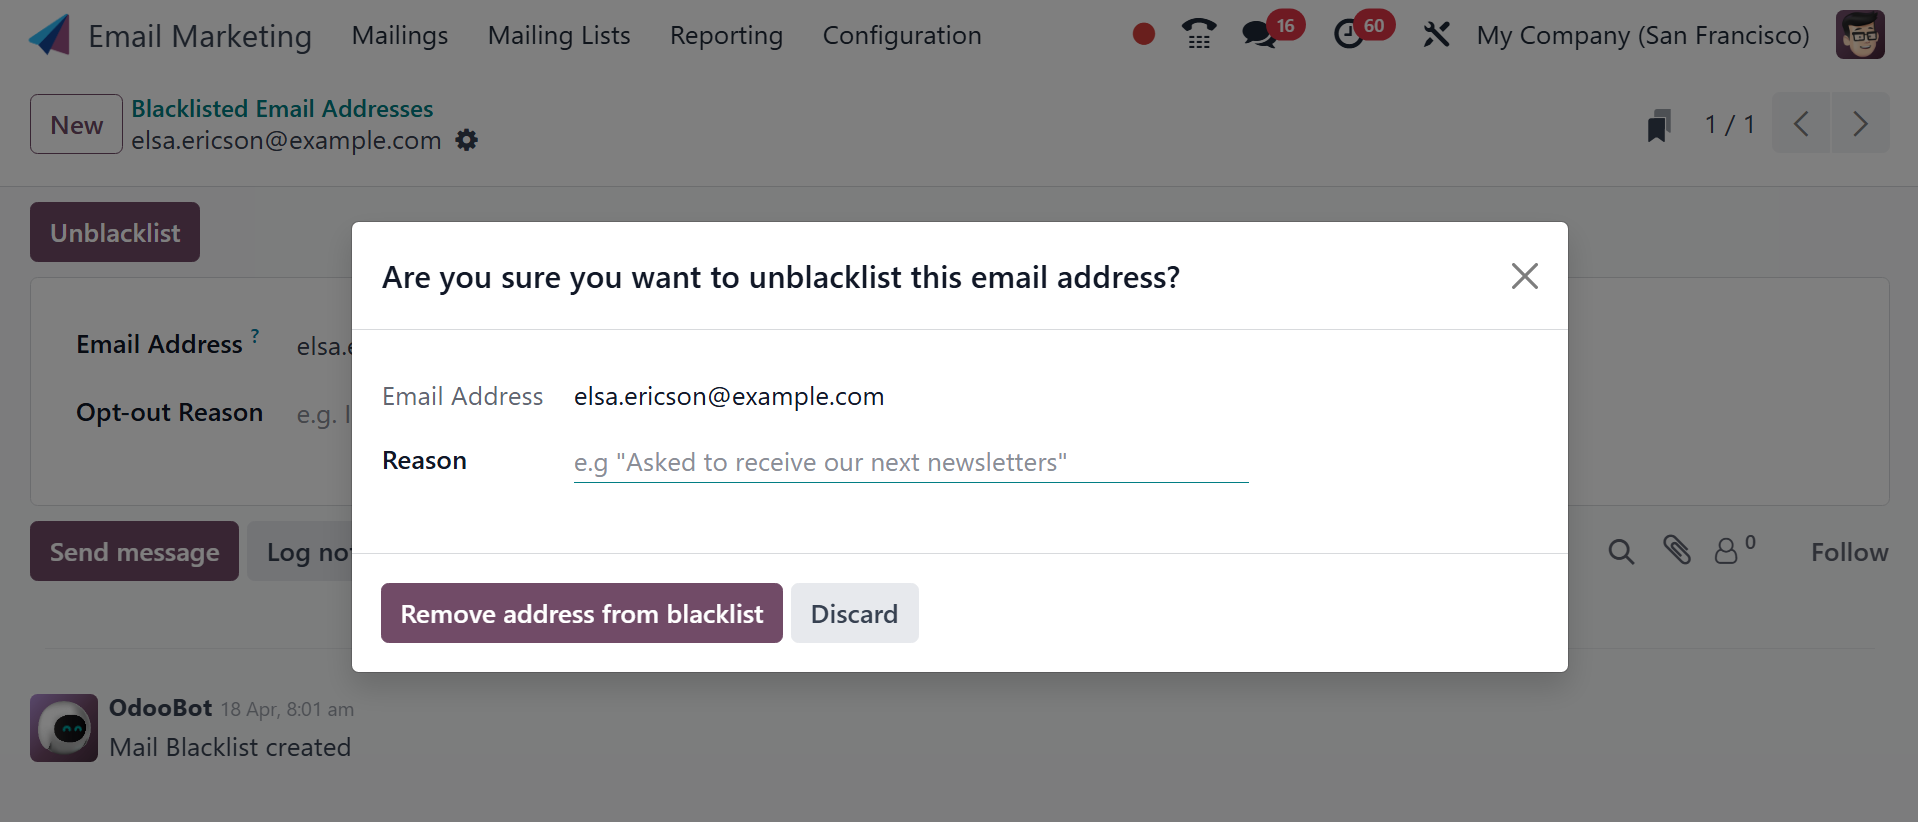This screenshot has width=1918, height=822.
Task: Click the bookmark icon near the pager
Action: (x=1659, y=126)
